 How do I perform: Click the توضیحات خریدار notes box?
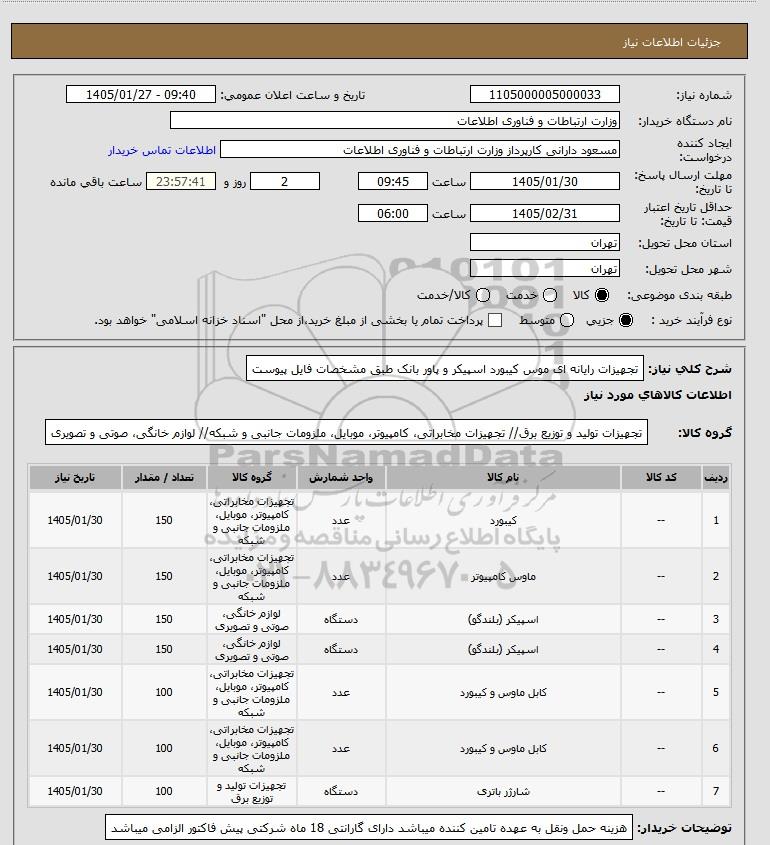click(369, 828)
